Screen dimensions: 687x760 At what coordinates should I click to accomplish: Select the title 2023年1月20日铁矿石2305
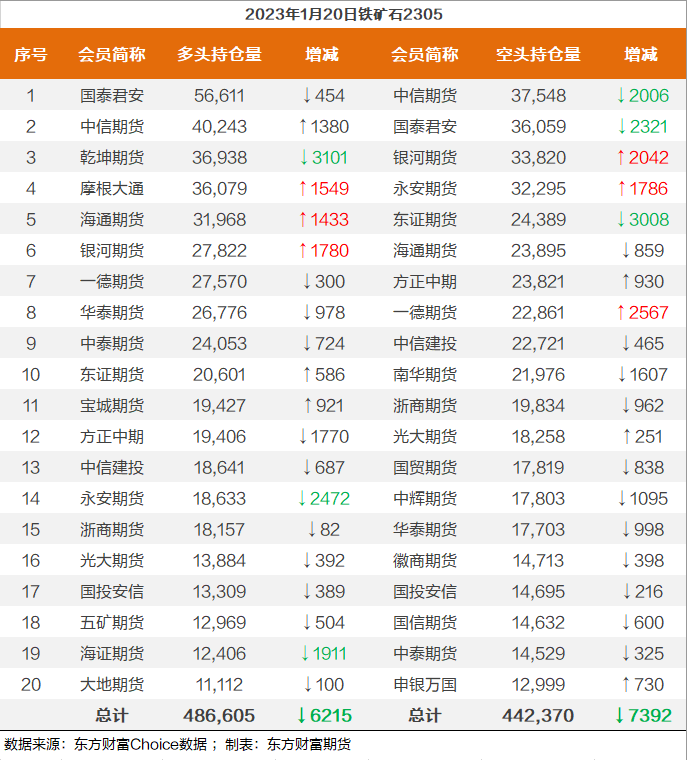[343, 14]
